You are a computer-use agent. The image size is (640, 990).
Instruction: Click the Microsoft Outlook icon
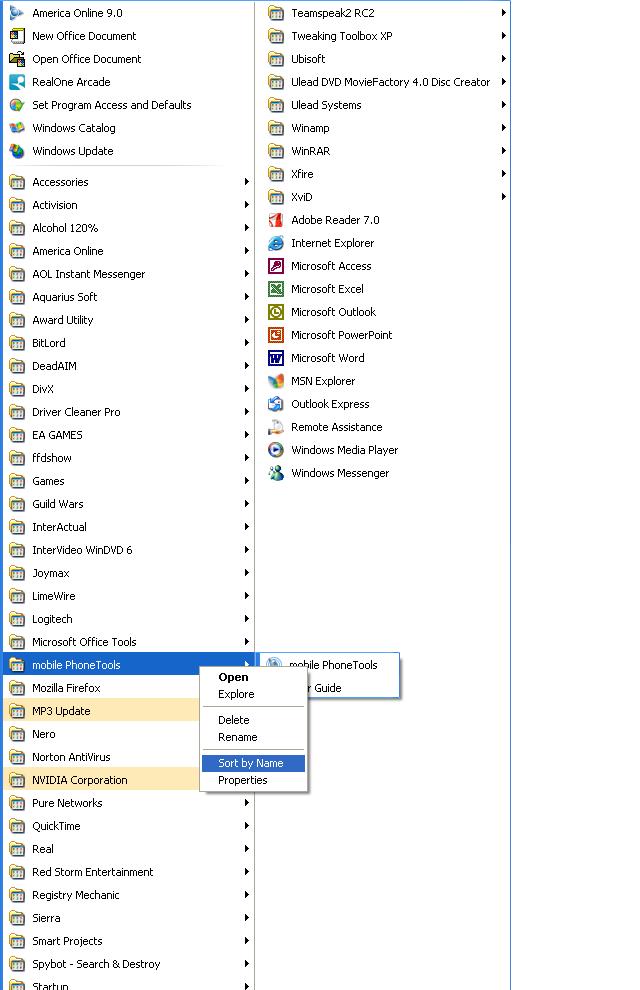click(276, 312)
